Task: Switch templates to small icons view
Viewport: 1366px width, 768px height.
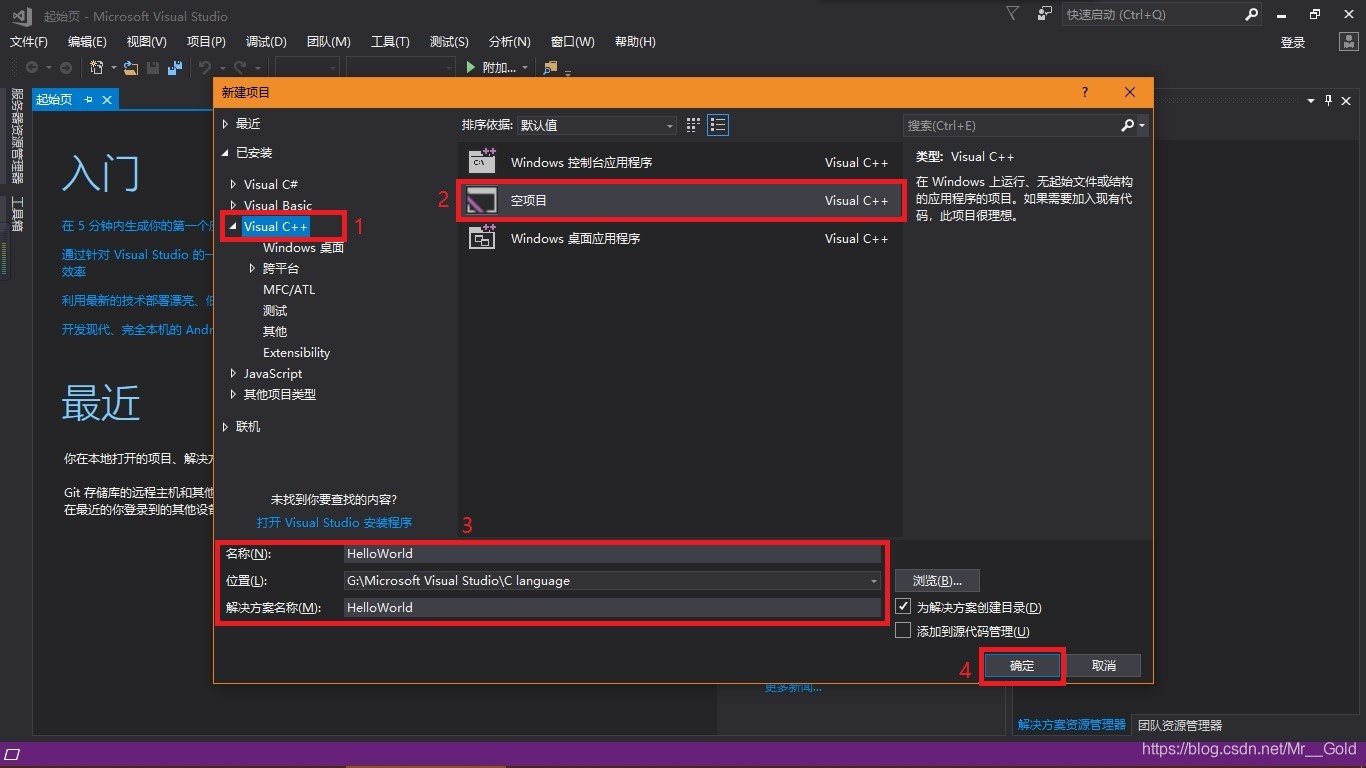Action: 694,125
